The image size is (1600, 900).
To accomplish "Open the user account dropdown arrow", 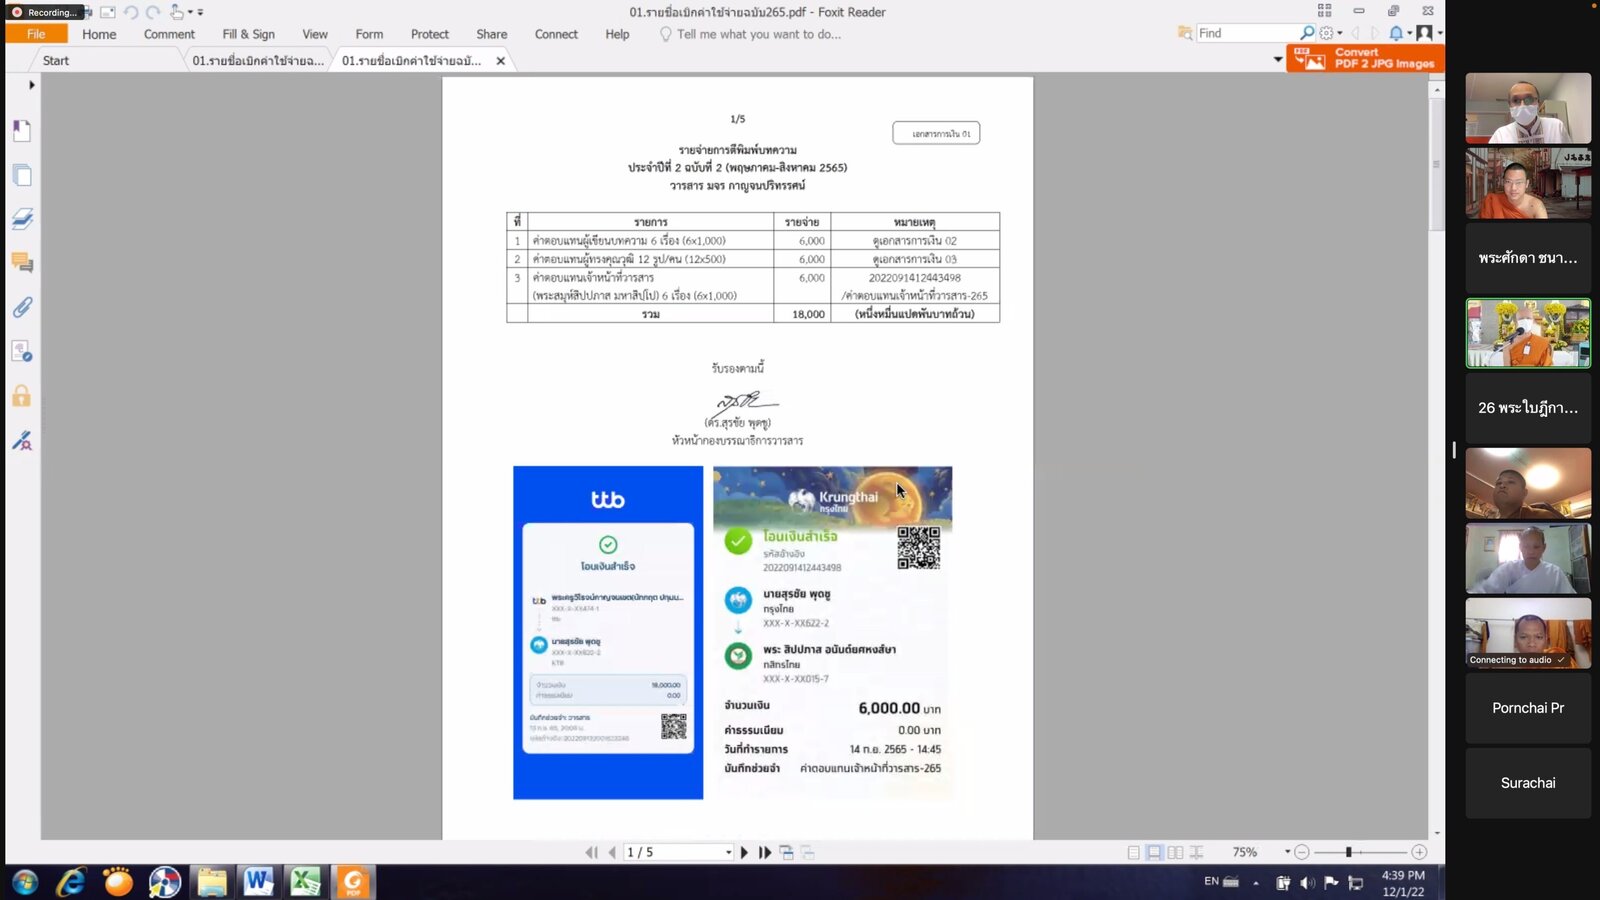I will [x=1440, y=33].
